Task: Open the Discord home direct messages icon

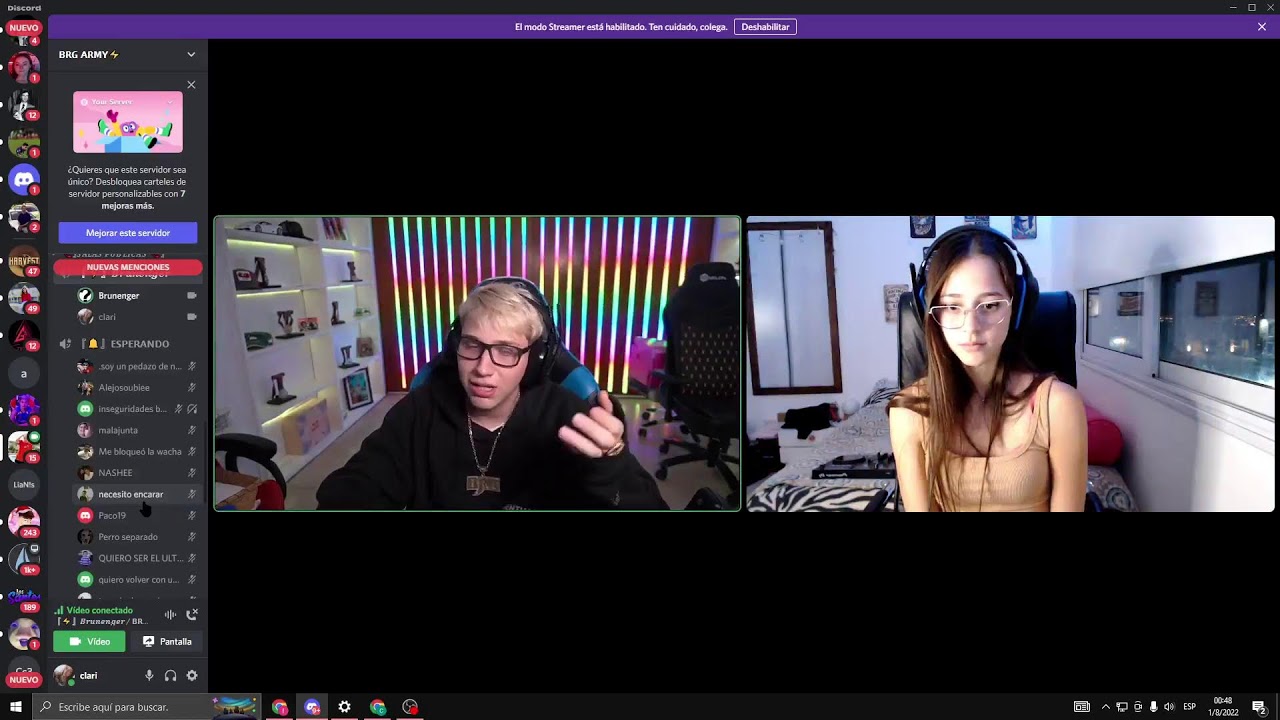Action: pyautogui.click(x=24, y=180)
